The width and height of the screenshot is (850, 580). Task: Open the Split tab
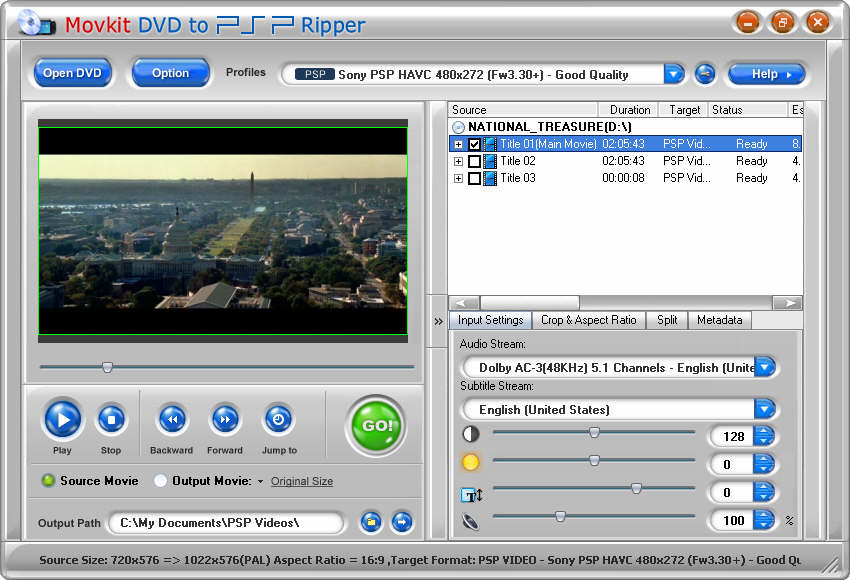point(667,320)
